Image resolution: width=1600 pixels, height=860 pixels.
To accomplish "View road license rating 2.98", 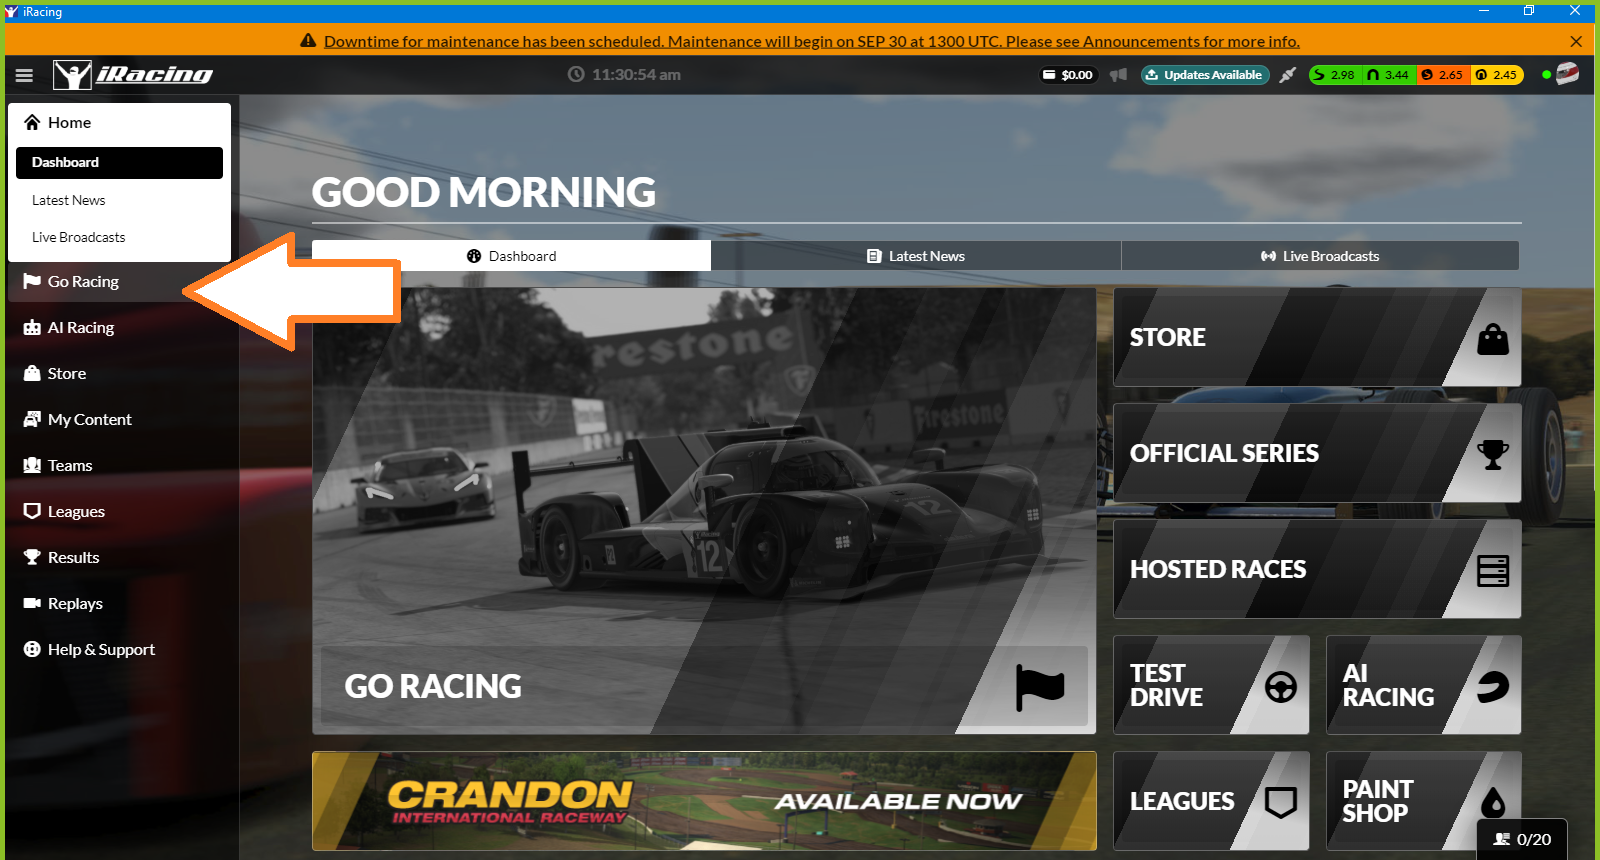I will tap(1334, 75).
